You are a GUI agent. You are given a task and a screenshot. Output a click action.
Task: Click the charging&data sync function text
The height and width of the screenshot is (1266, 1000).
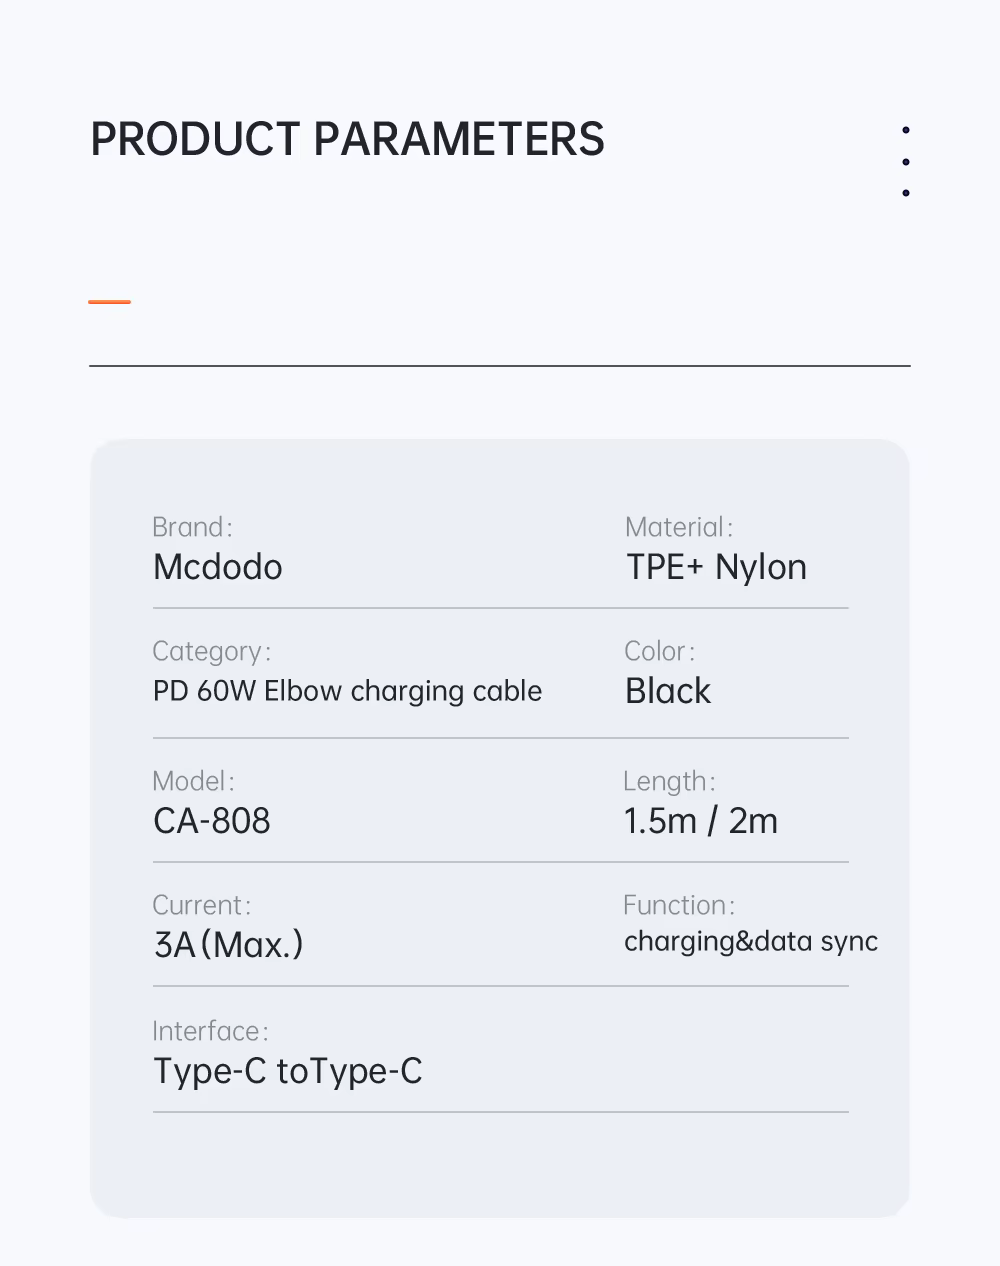(751, 942)
